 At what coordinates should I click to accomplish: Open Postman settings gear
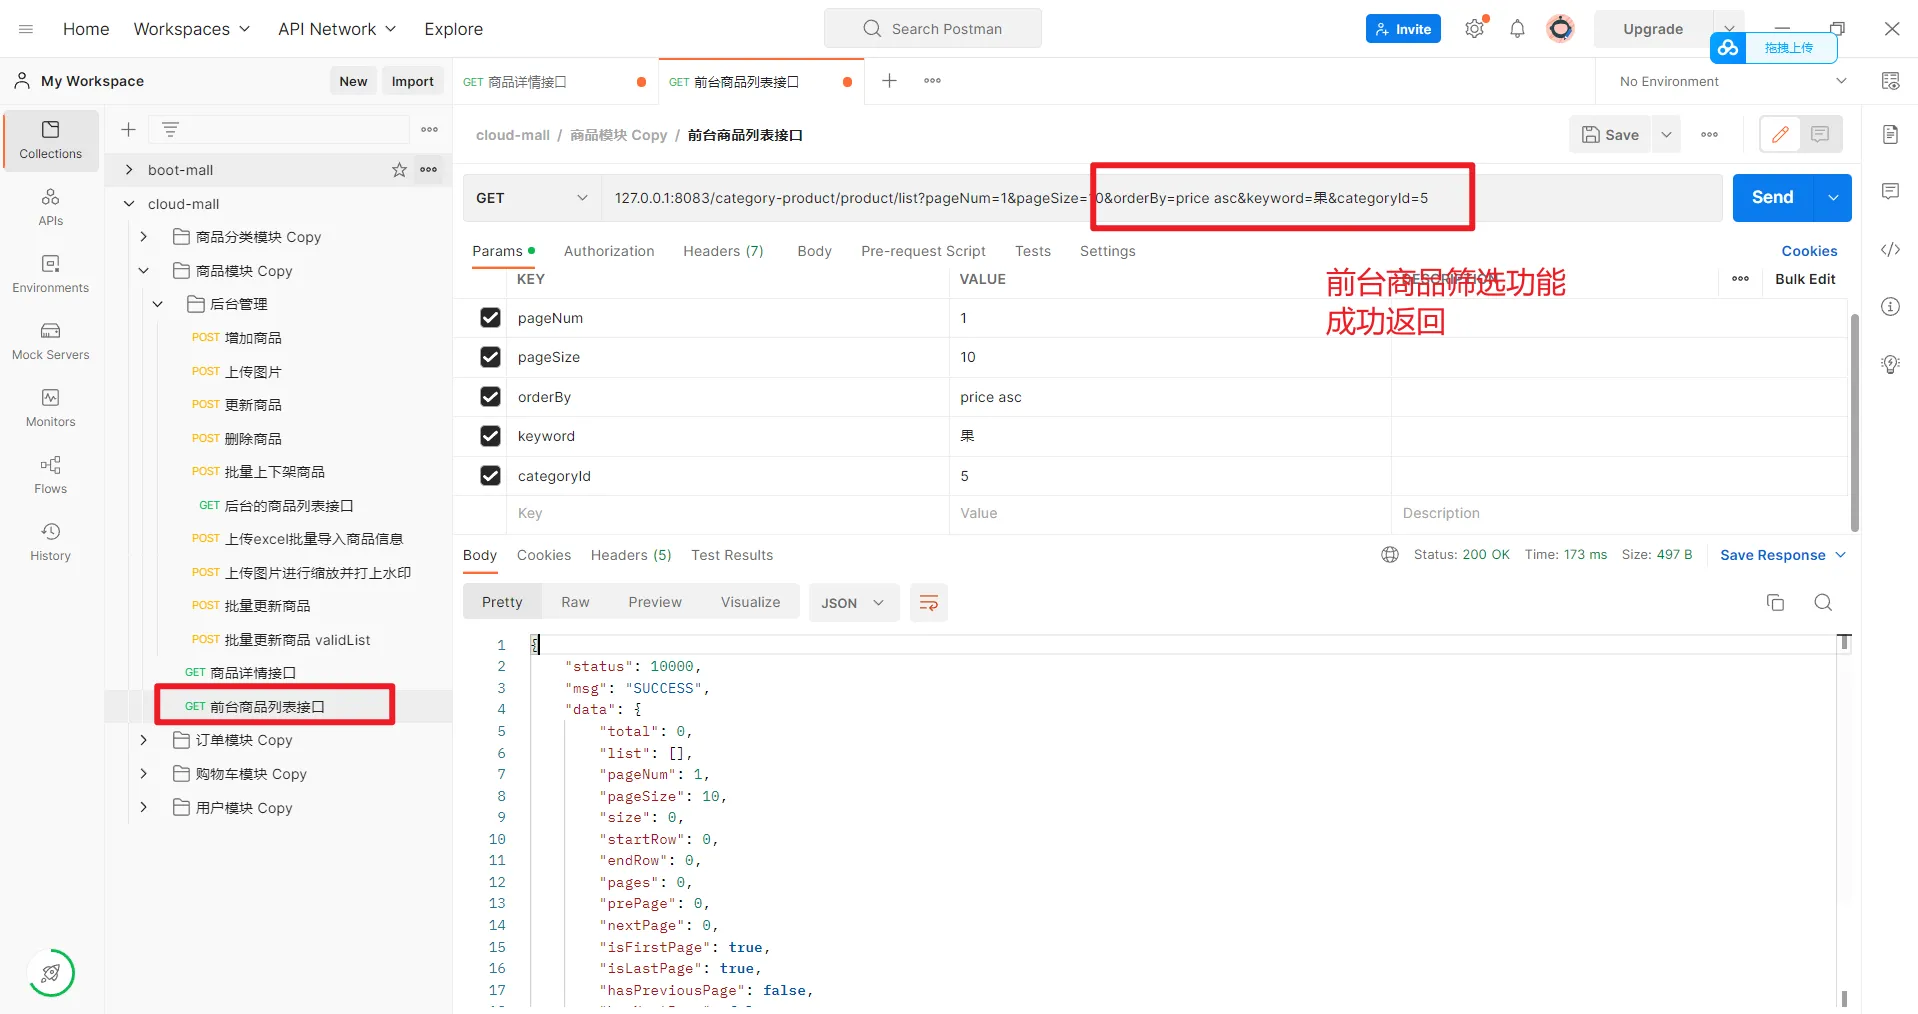(x=1474, y=29)
